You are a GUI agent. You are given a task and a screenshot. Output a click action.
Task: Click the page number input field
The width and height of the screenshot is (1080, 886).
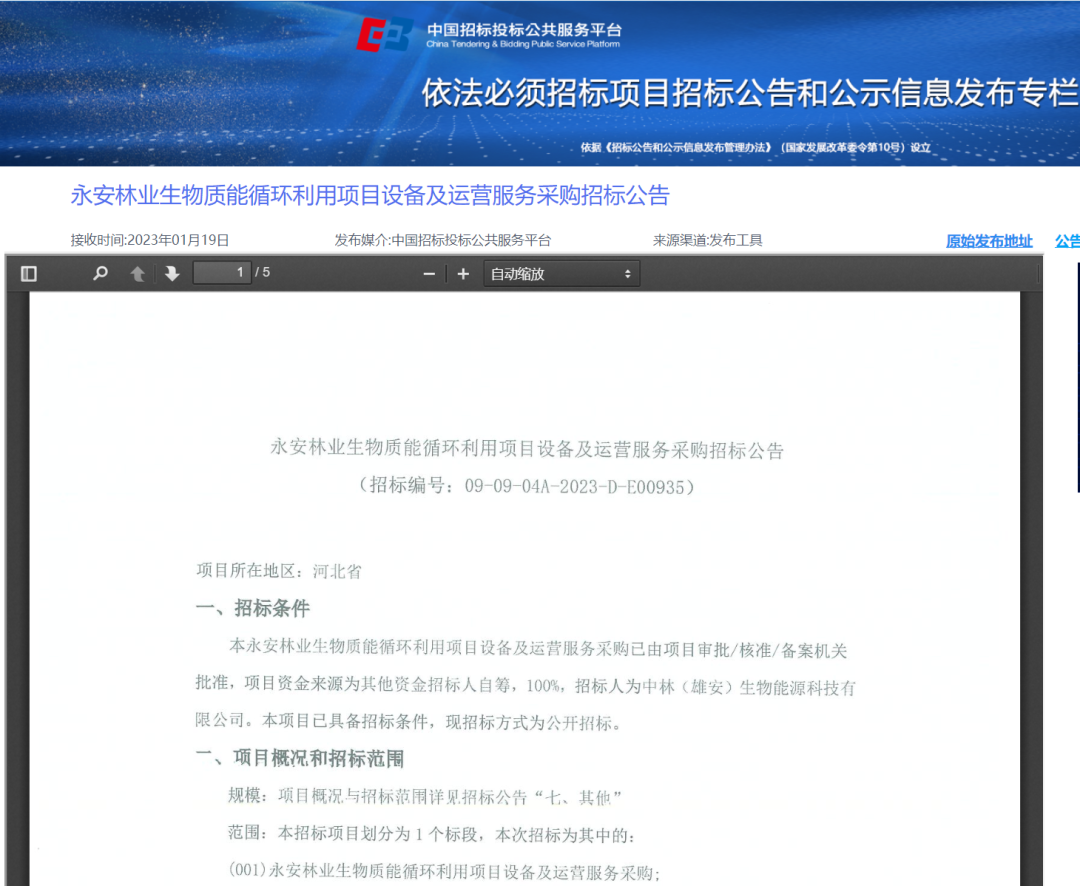coord(222,273)
